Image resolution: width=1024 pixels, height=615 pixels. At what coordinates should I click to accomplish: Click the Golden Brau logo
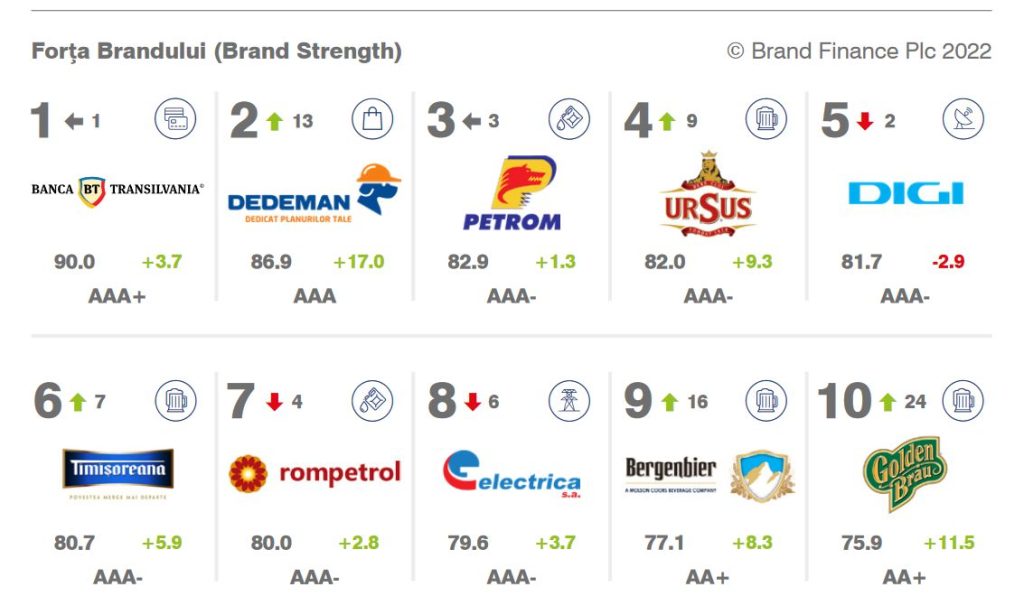[x=905, y=472]
